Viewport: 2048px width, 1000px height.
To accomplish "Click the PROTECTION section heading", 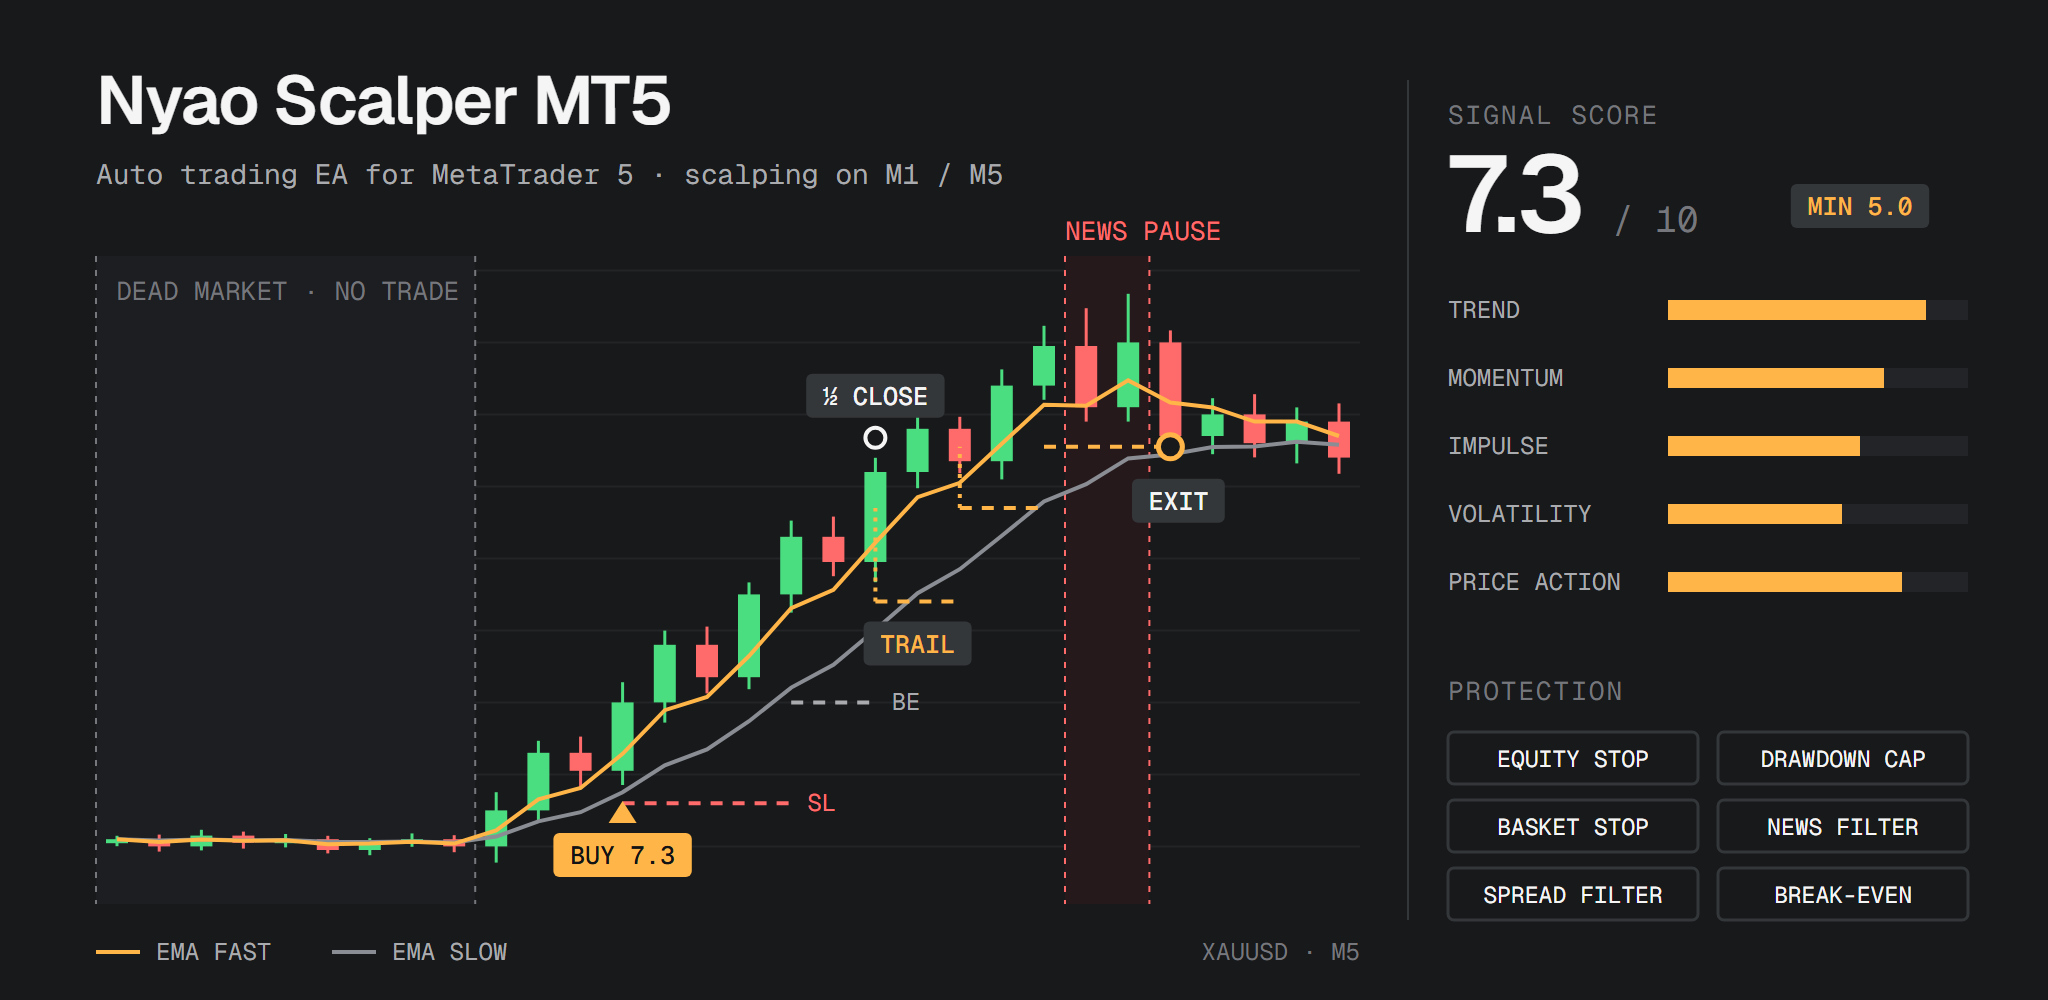I will (x=1535, y=691).
